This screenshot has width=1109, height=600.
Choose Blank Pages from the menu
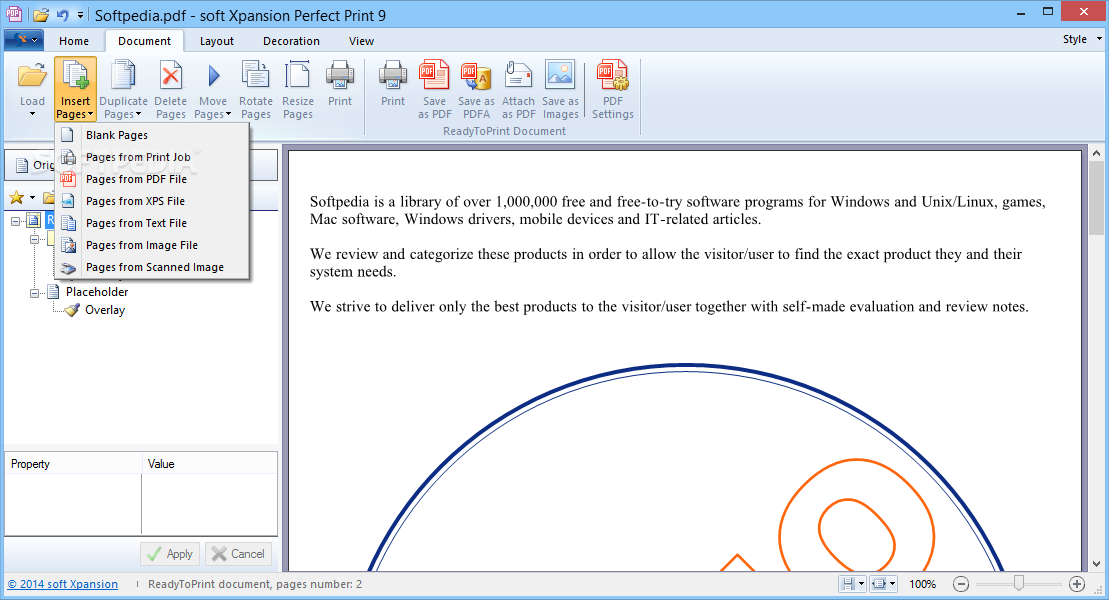pyautogui.click(x=152, y=135)
